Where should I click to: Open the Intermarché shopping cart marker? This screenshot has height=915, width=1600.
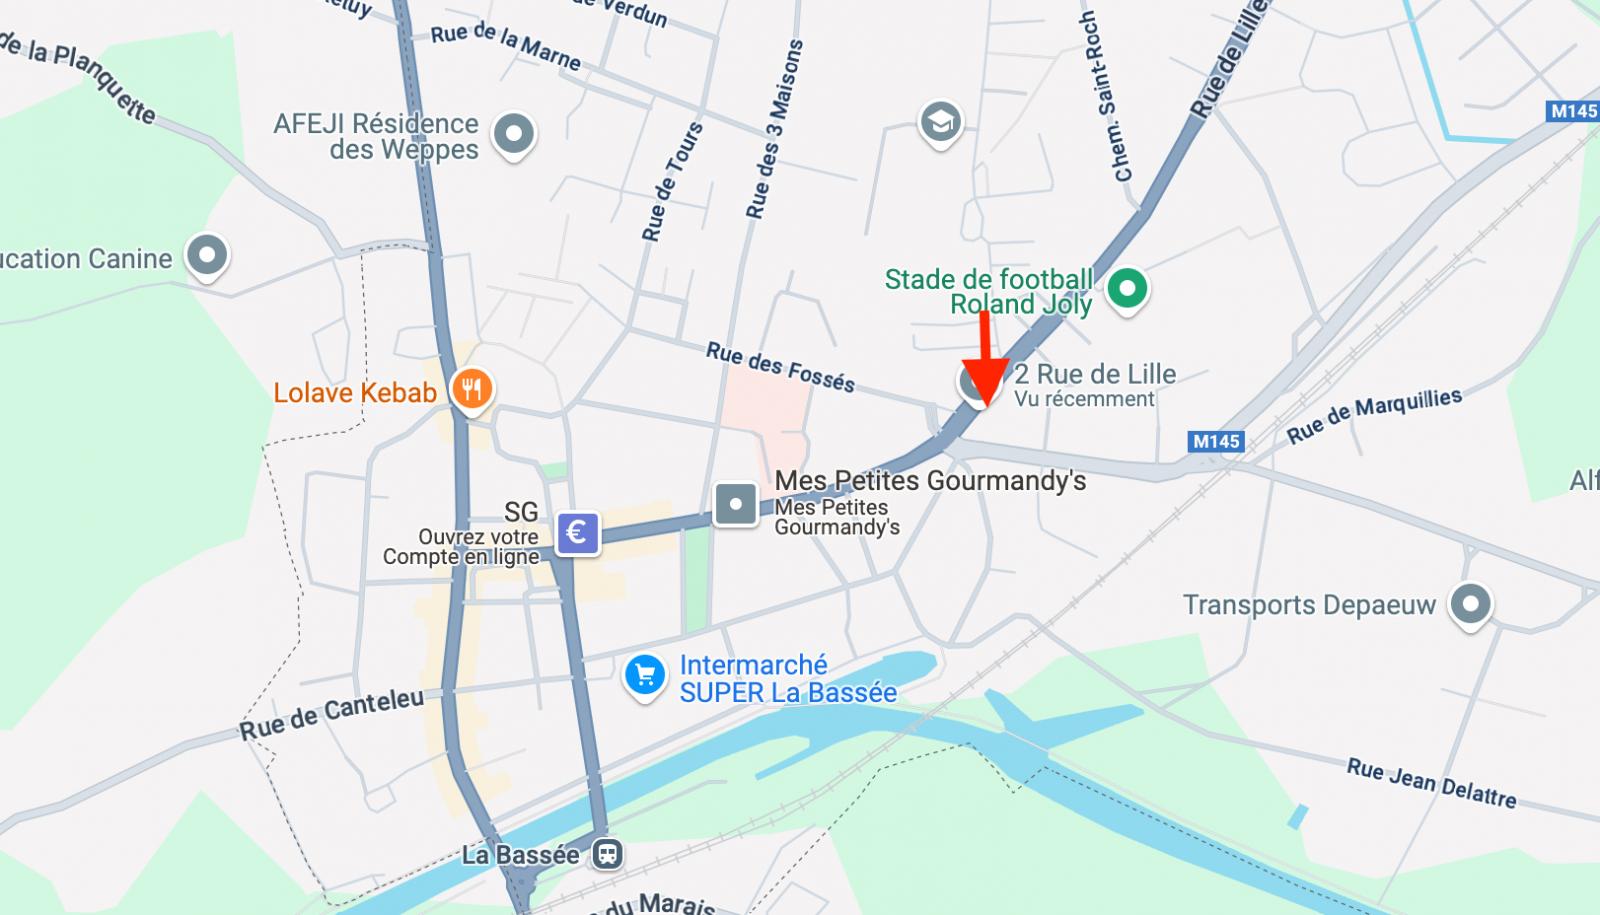click(x=645, y=676)
